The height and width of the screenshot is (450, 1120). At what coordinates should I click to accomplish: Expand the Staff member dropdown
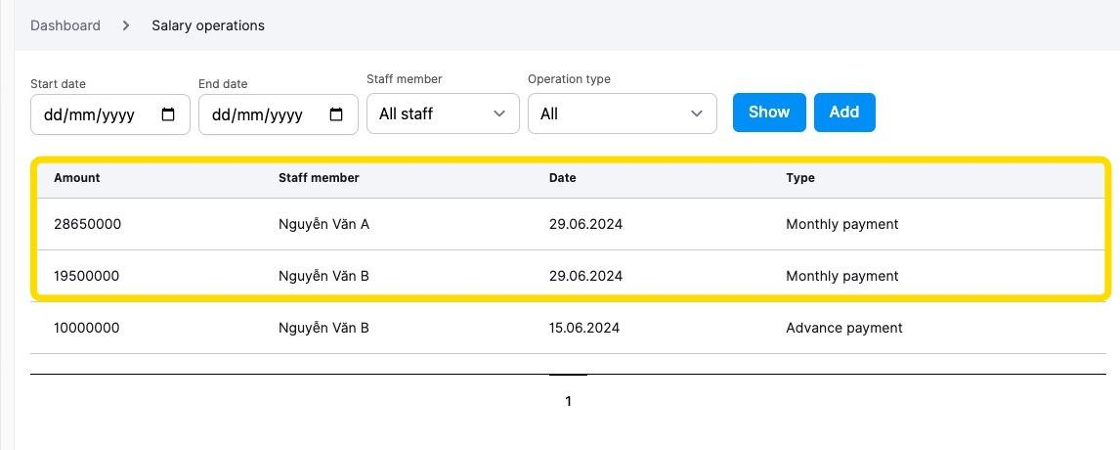point(443,114)
